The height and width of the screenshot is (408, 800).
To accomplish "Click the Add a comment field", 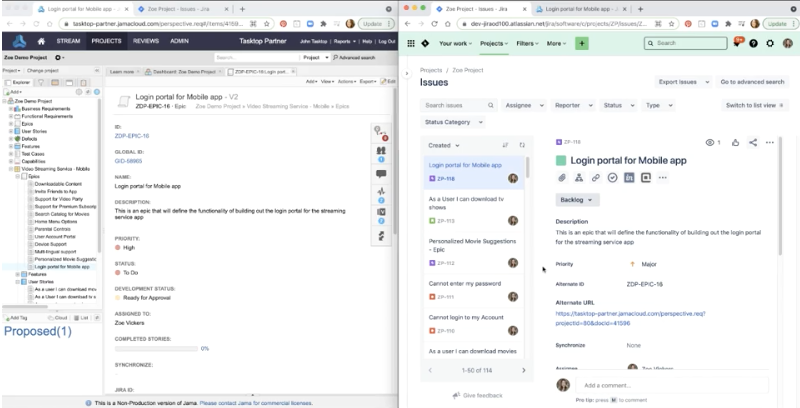I will click(670, 384).
